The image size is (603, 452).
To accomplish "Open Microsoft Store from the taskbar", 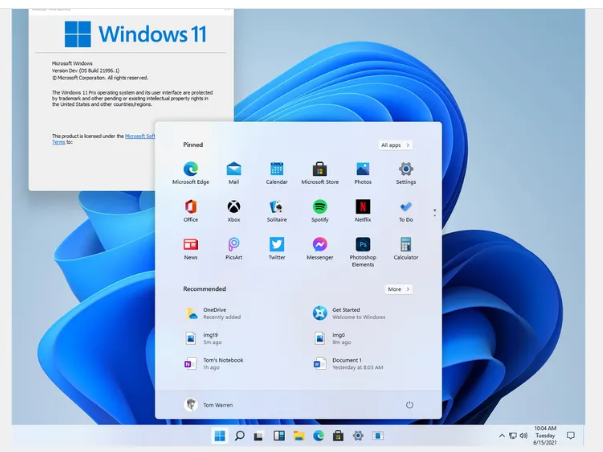I will 338,436.
